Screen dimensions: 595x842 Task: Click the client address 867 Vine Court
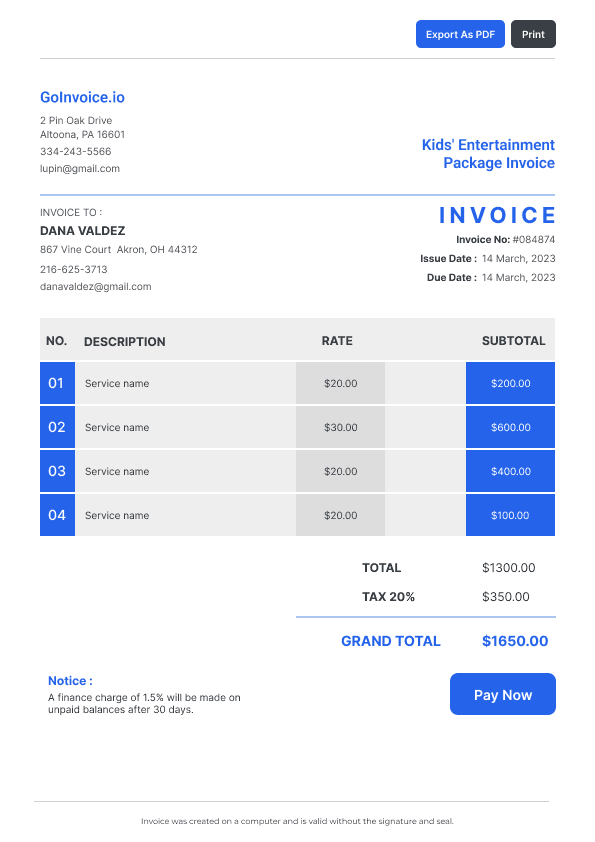click(119, 250)
